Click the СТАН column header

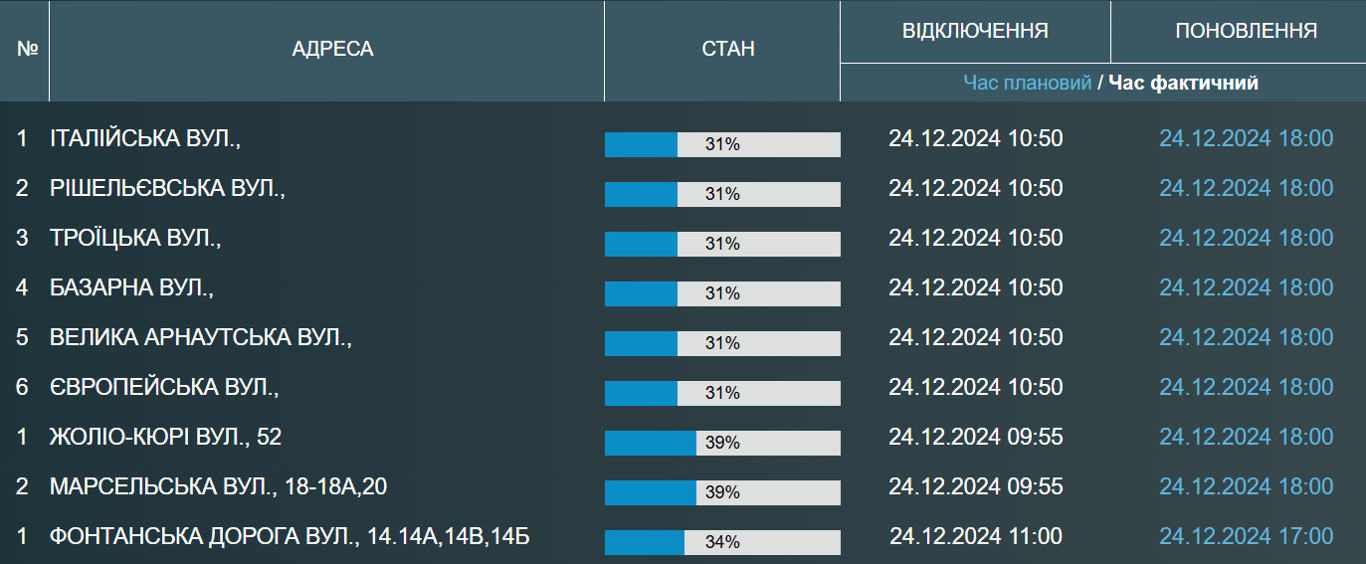[727, 49]
